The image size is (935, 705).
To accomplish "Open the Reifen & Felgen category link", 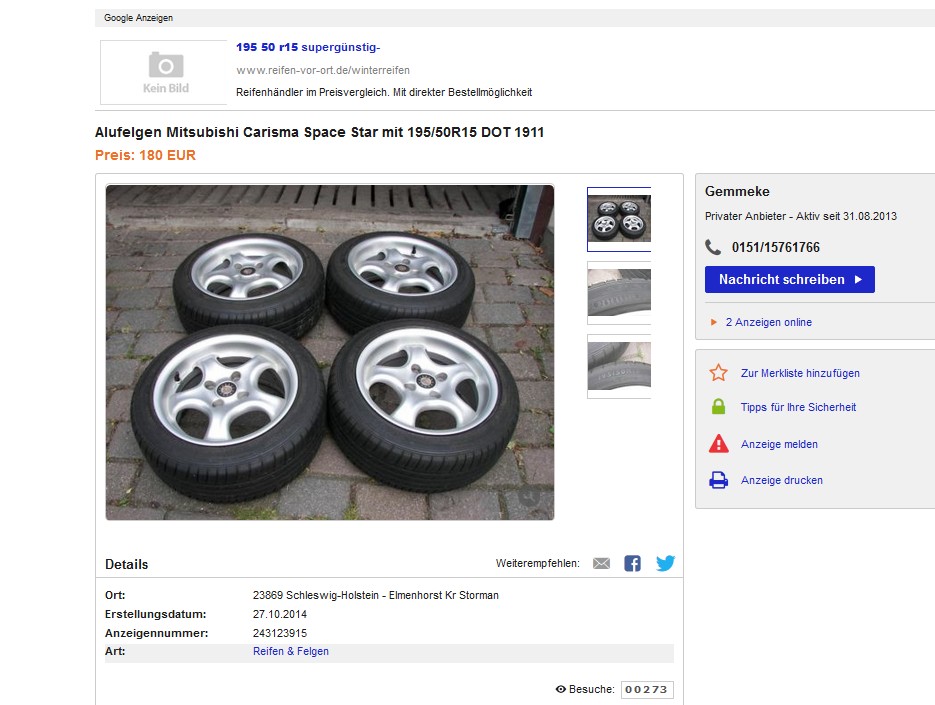I will point(290,651).
